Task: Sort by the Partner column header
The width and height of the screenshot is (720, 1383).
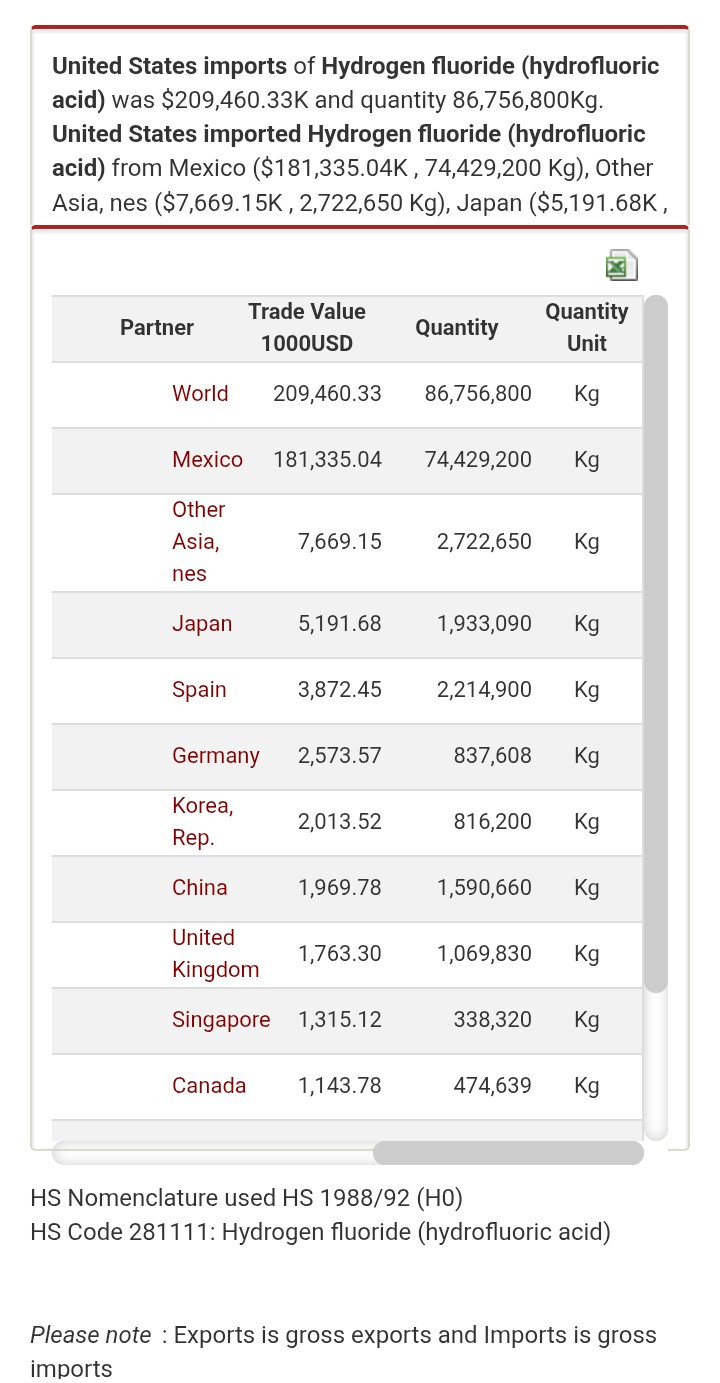Action: [157, 327]
